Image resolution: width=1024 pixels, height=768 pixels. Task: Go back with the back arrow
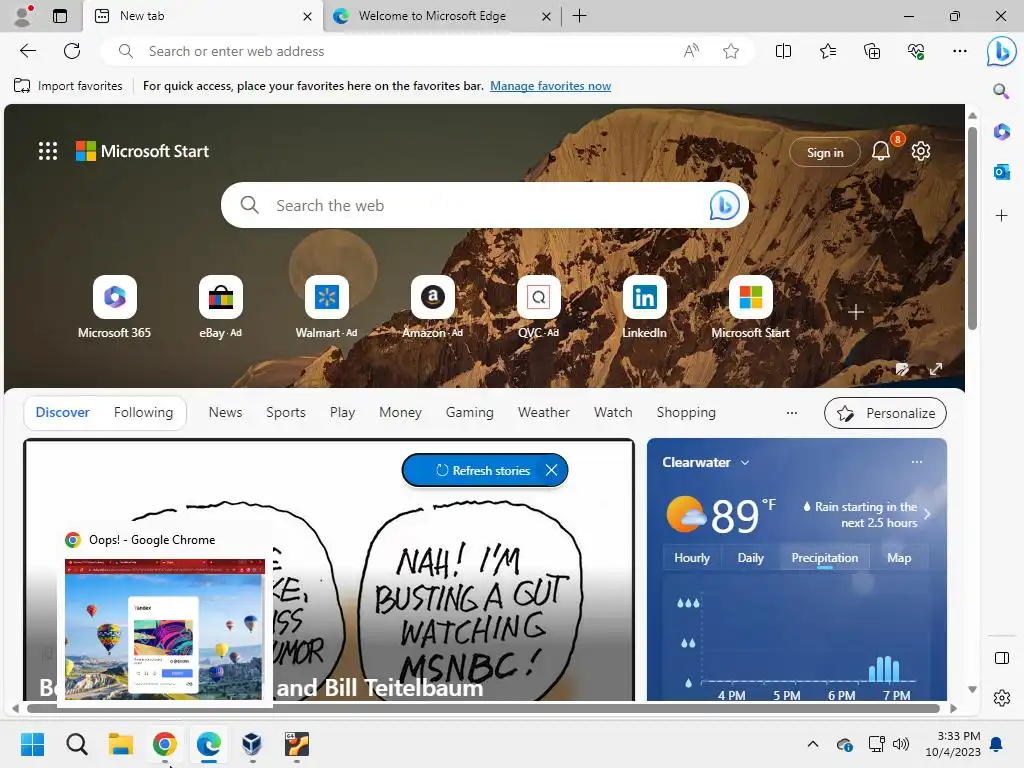27,51
